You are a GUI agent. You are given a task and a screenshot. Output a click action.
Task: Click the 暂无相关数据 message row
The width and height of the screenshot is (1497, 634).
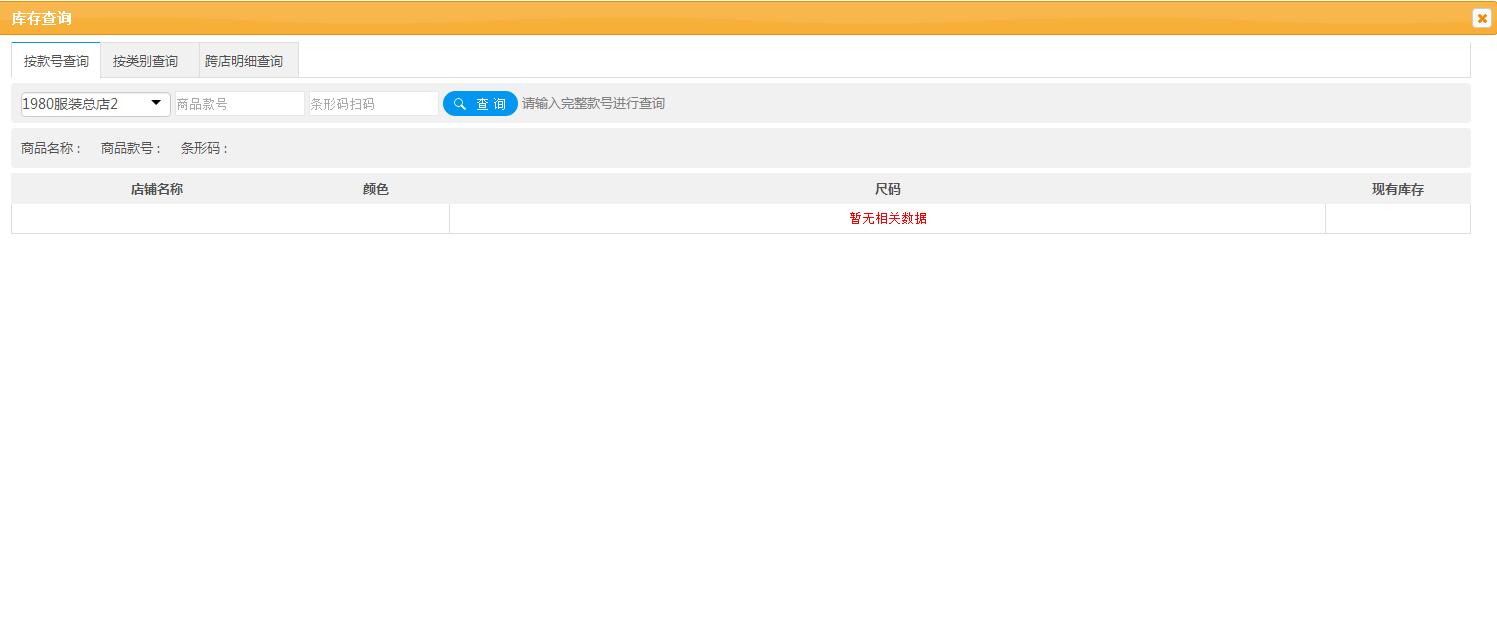pos(887,218)
